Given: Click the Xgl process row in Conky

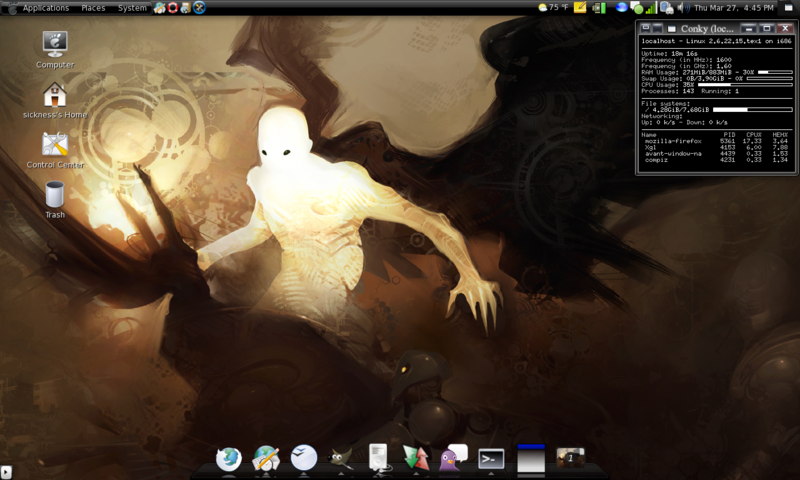Looking at the screenshot, I should click(716, 147).
